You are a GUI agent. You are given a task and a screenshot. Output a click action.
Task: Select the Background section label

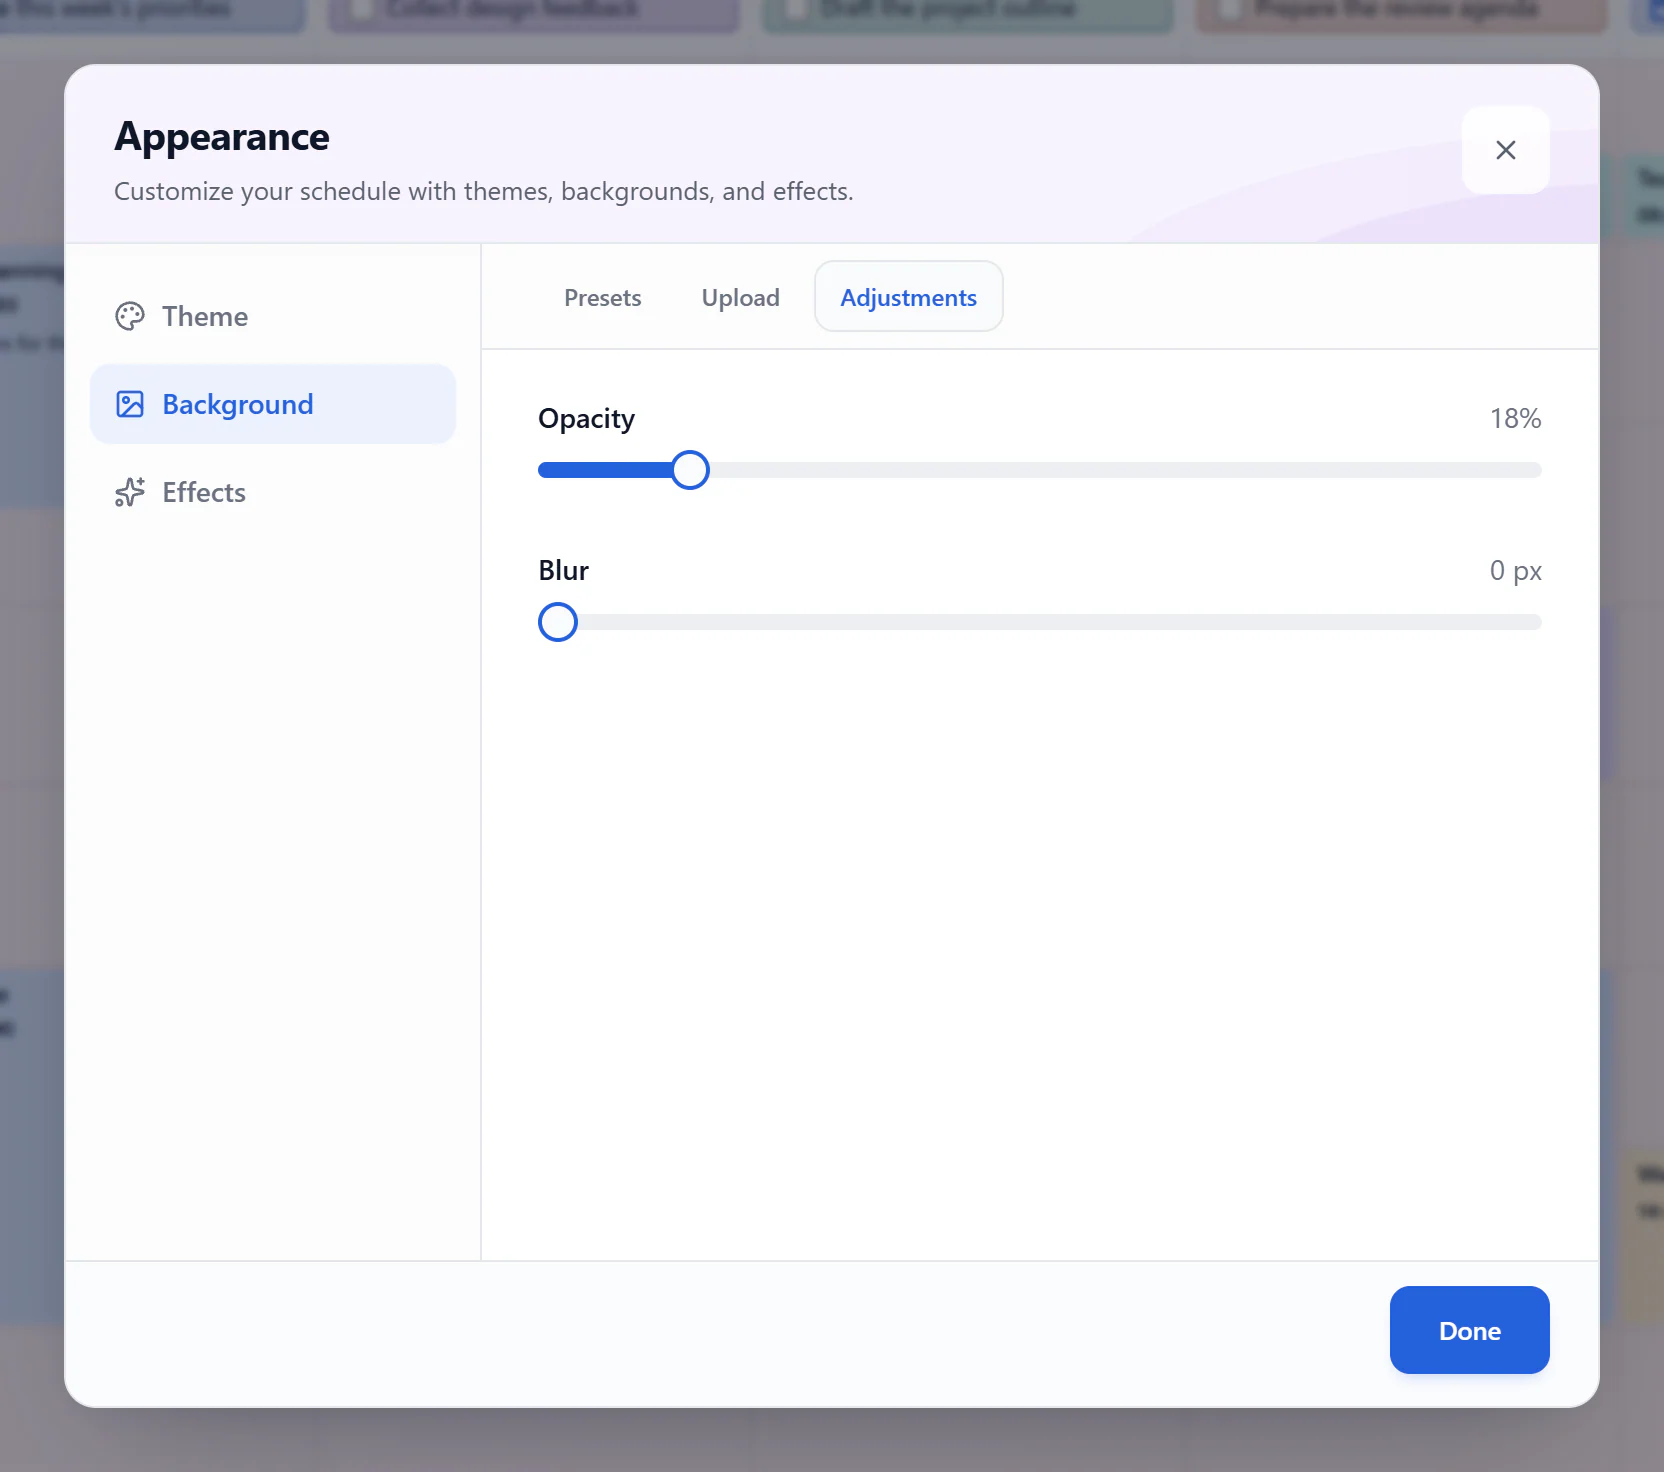(x=238, y=404)
